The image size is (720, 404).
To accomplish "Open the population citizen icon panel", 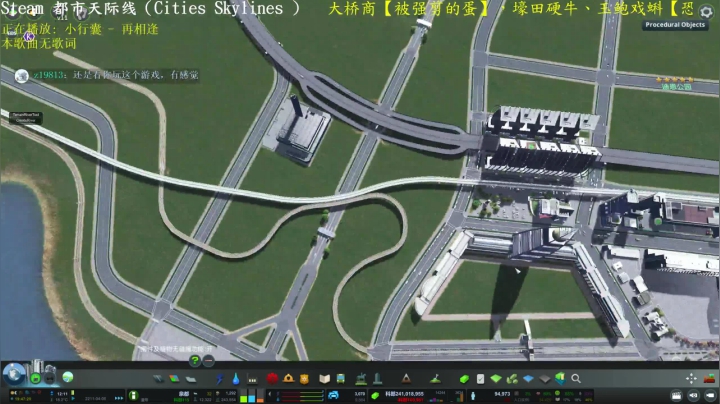I will [473, 396].
